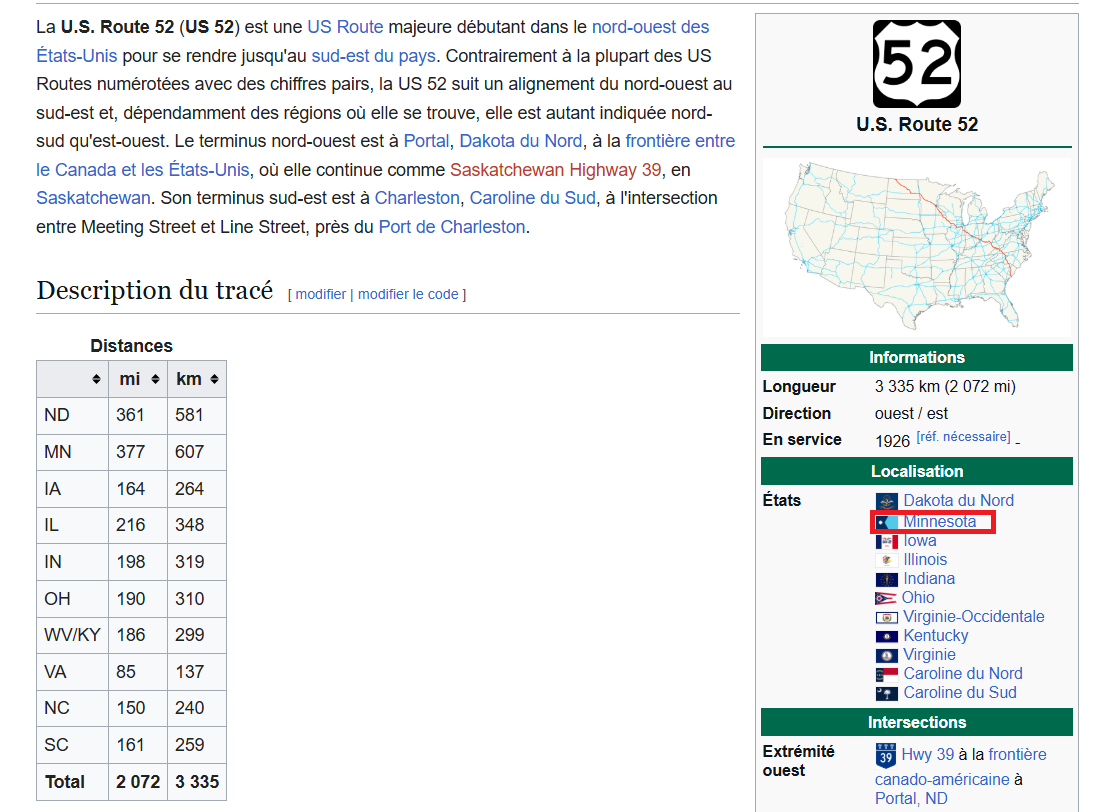Screen dimensions: 1106x812
Task: Follow the 'réf. nécessaire' superscript link
Action: 963,437
